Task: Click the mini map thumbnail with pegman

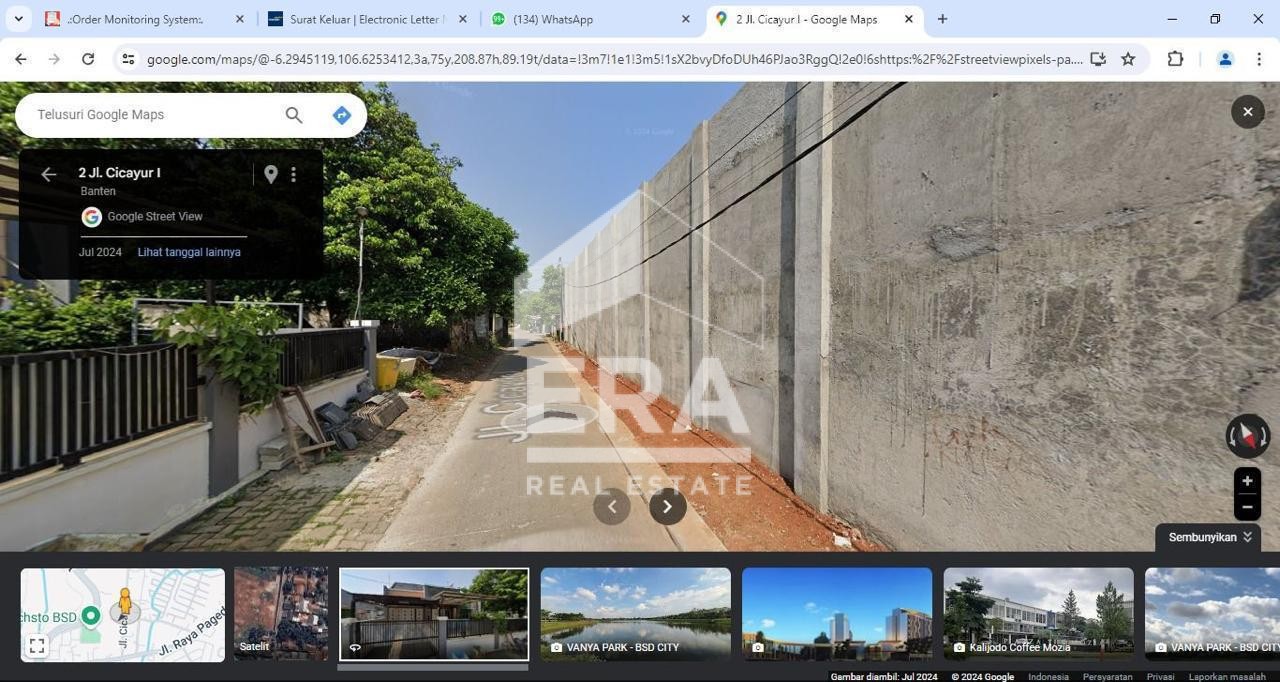Action: (x=123, y=614)
